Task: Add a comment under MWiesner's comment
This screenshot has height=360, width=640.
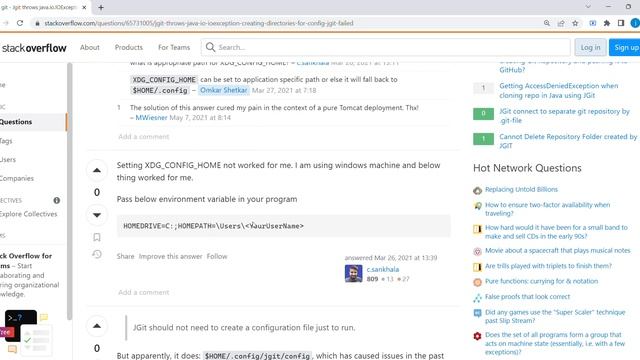Action: (x=144, y=136)
